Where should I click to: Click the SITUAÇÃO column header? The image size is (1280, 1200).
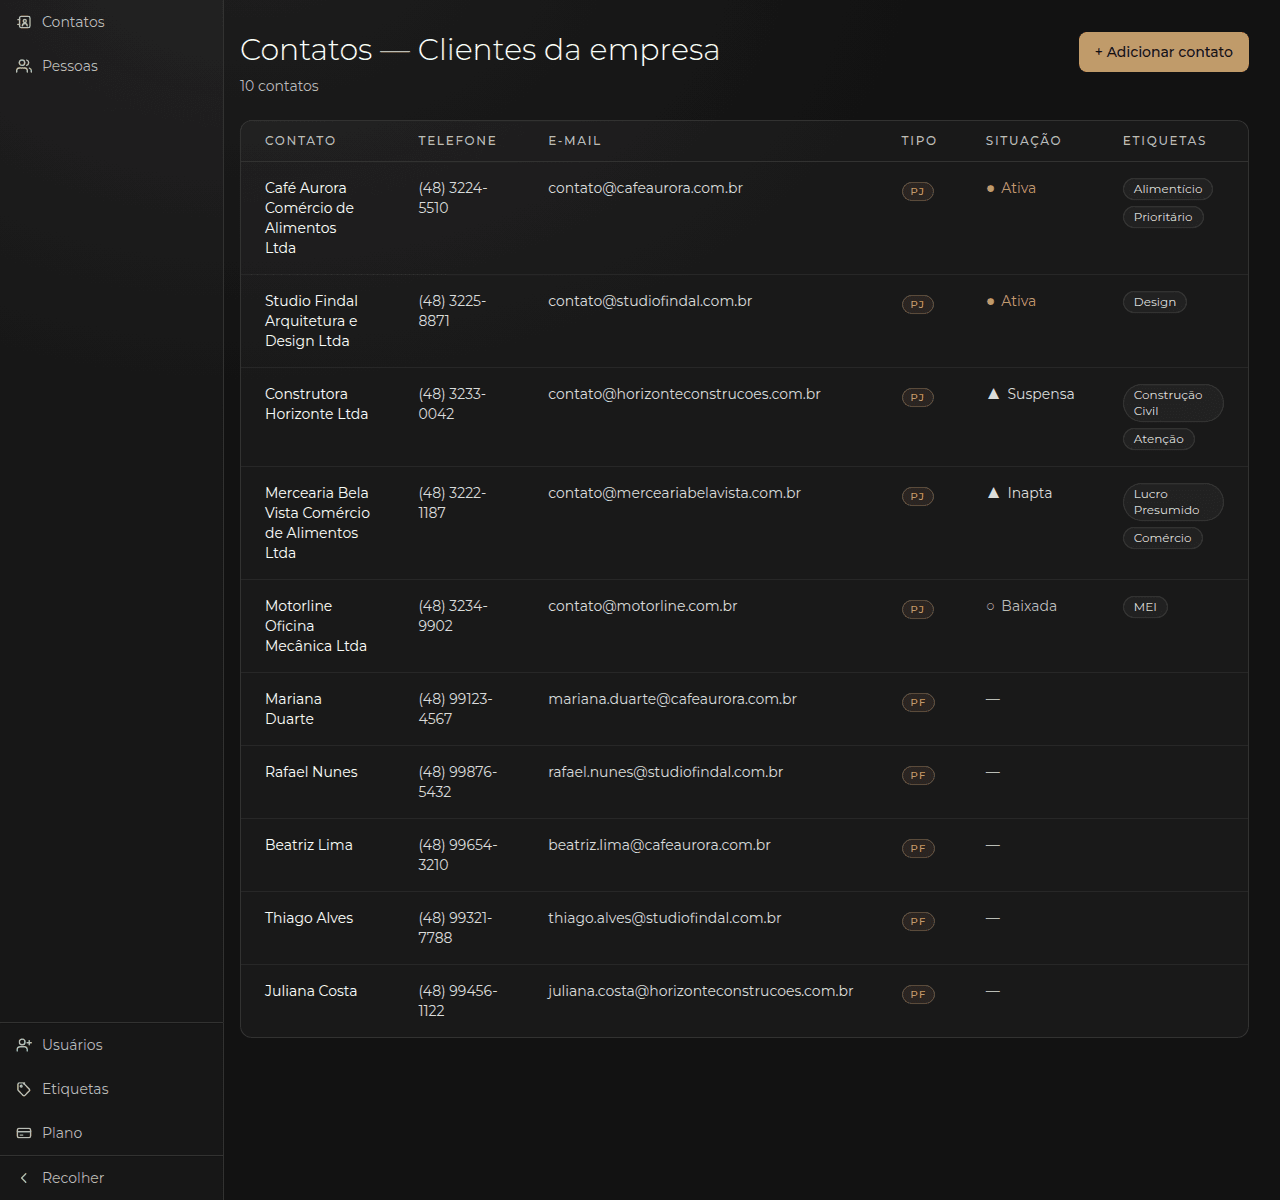pyautogui.click(x=1023, y=141)
